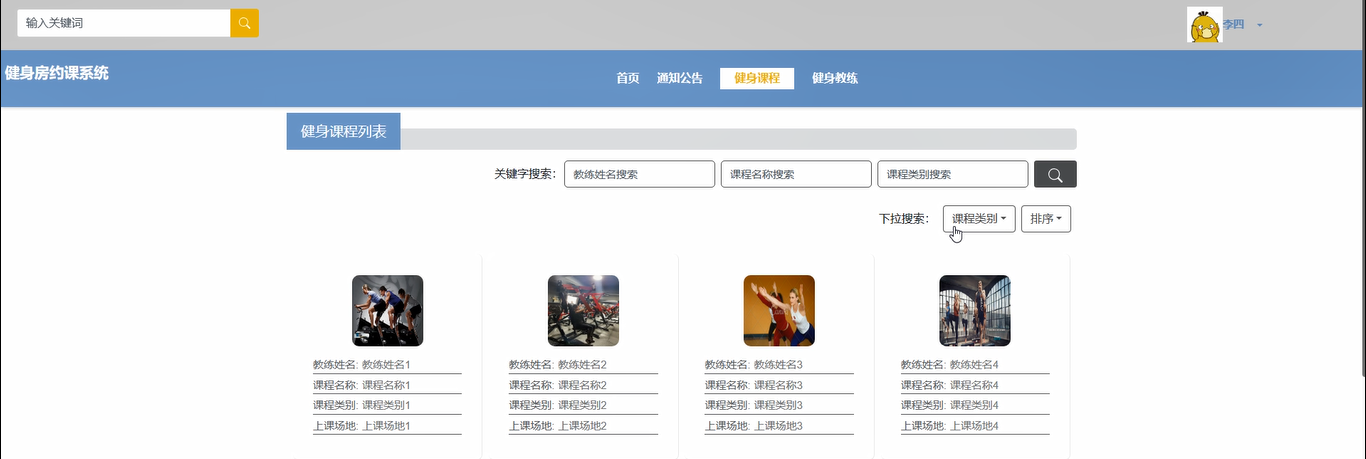Click text 课程名称: 课程名称2

pos(558,385)
